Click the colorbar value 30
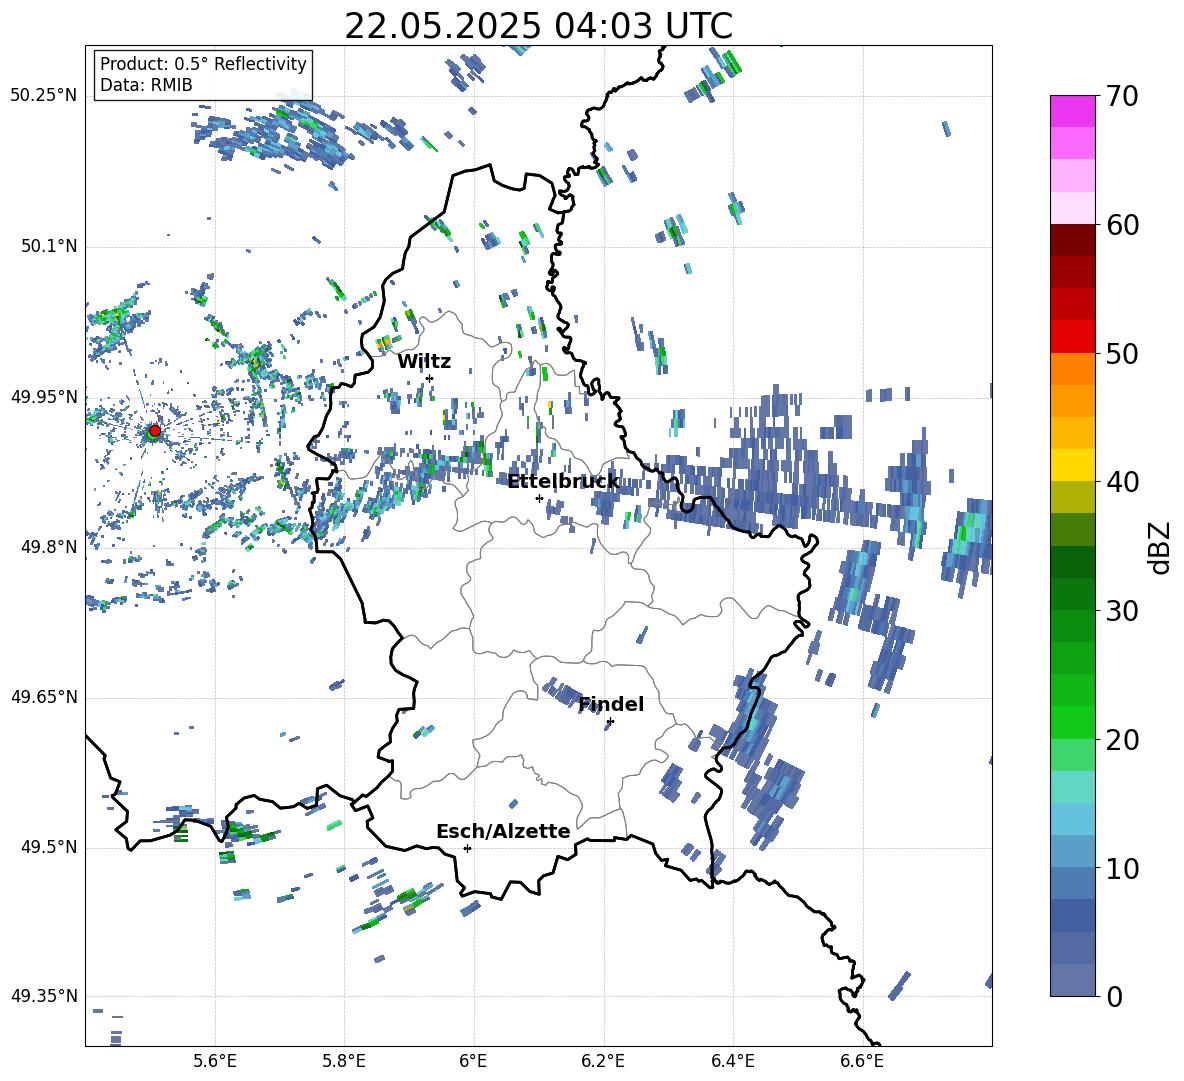Screen dimensions: 1184x1081 [1122, 611]
